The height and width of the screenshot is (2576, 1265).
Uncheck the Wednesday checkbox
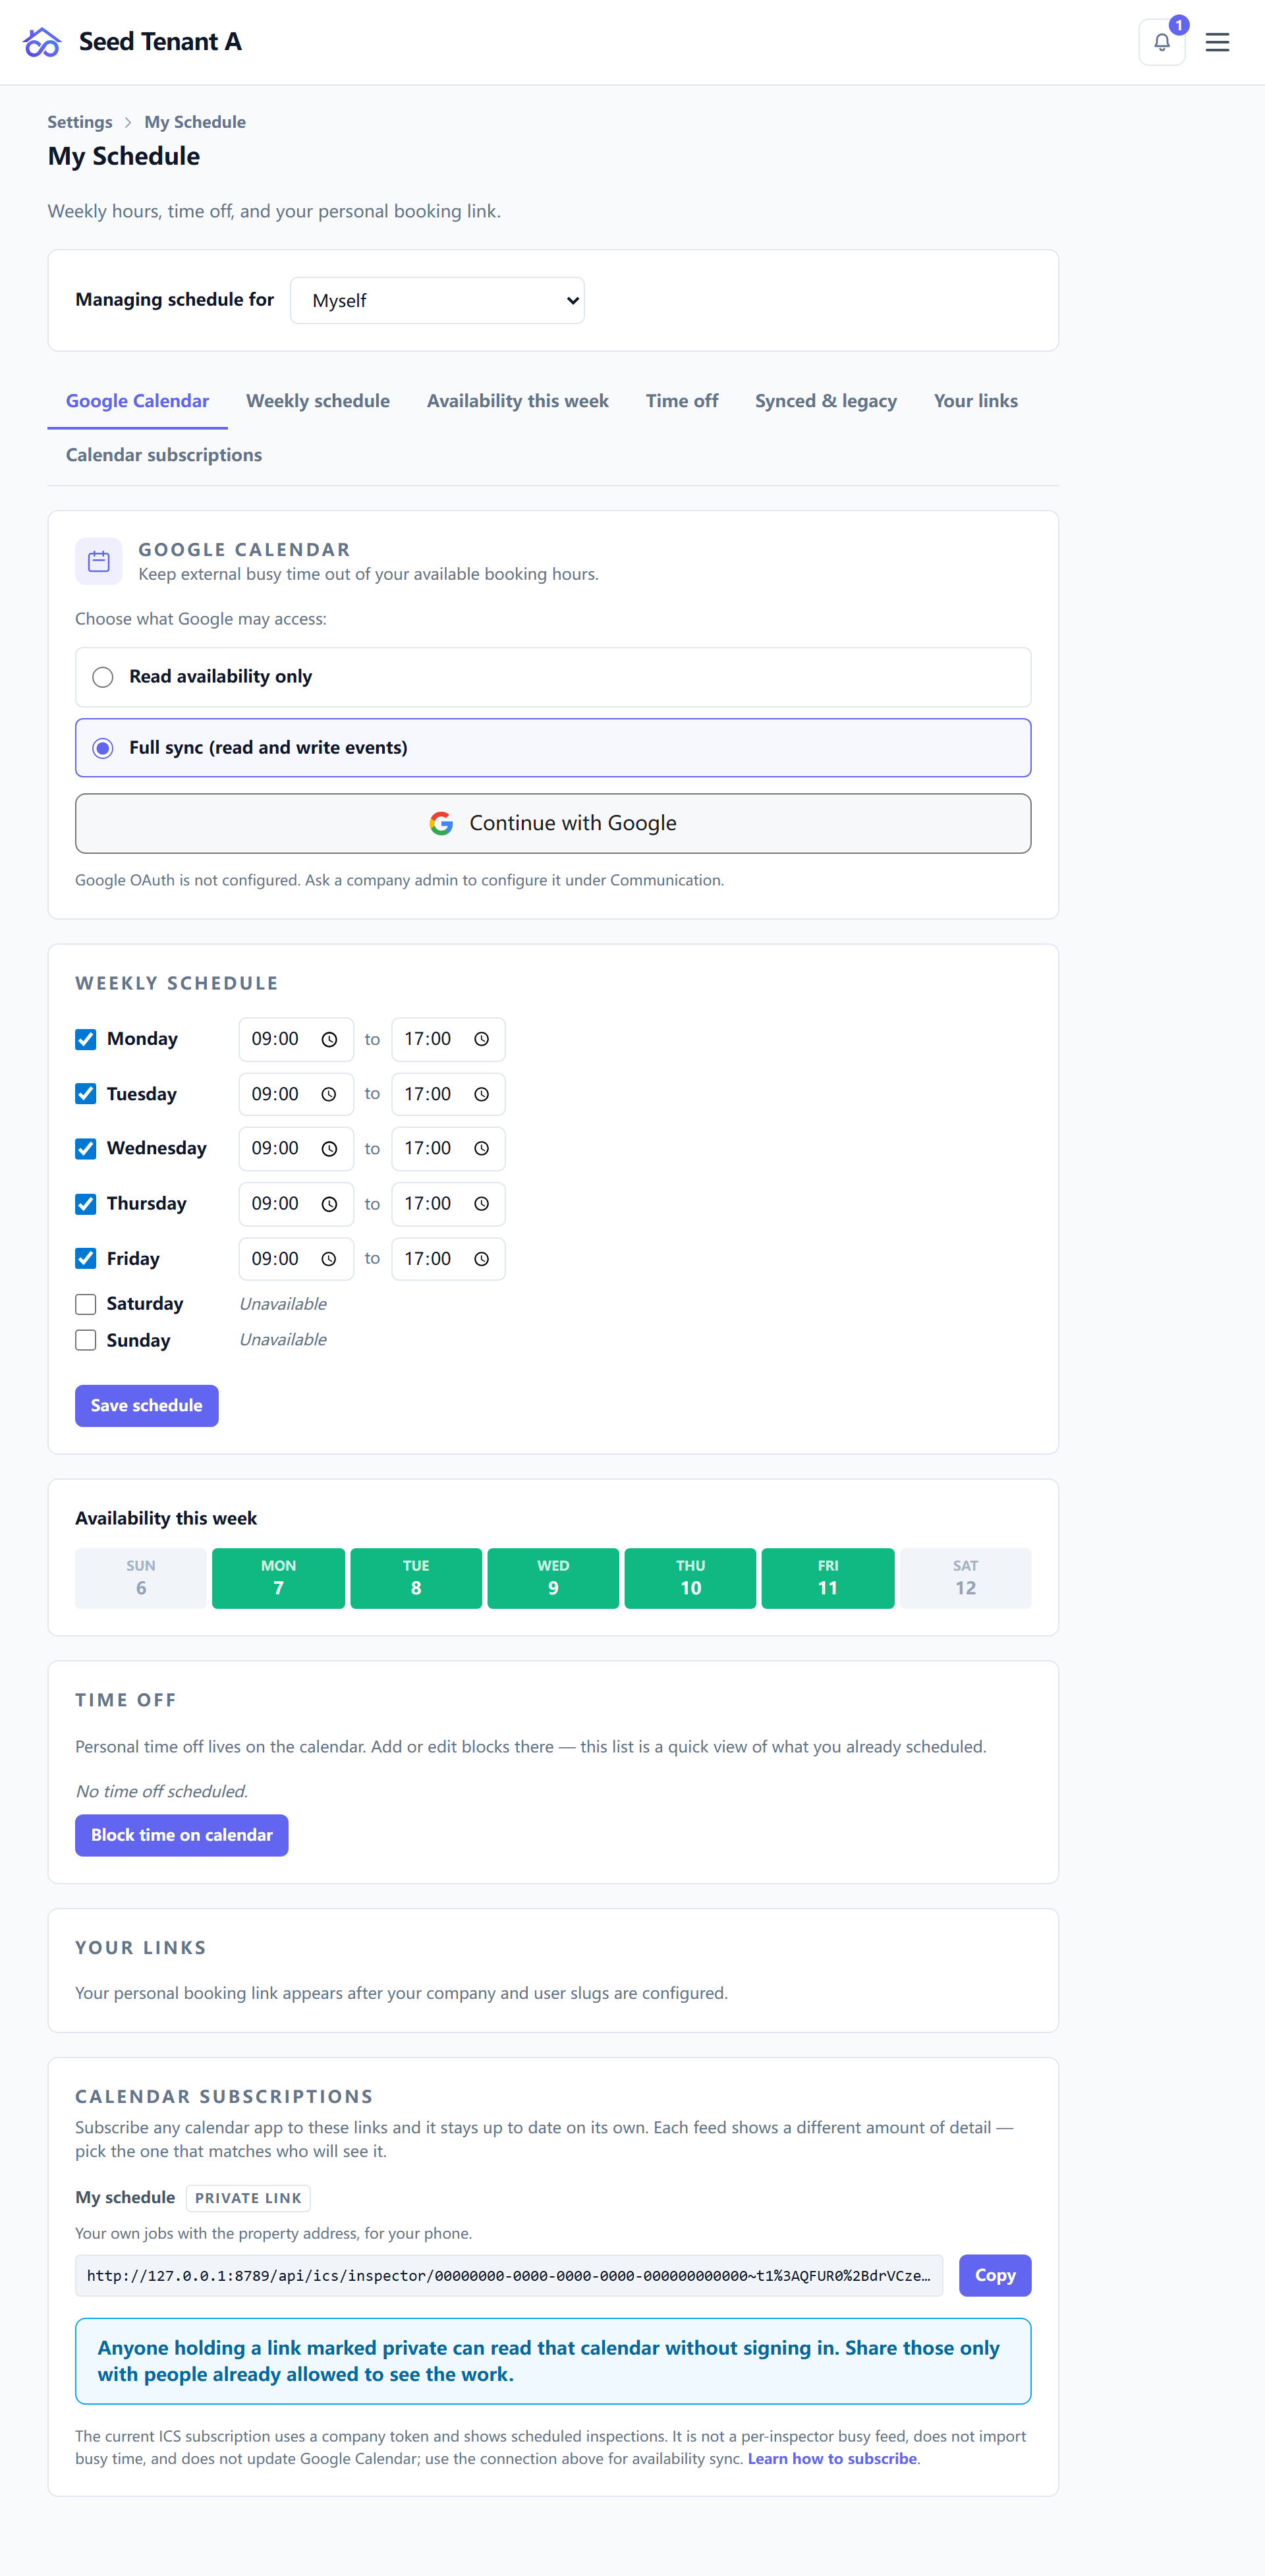pyautogui.click(x=86, y=1149)
